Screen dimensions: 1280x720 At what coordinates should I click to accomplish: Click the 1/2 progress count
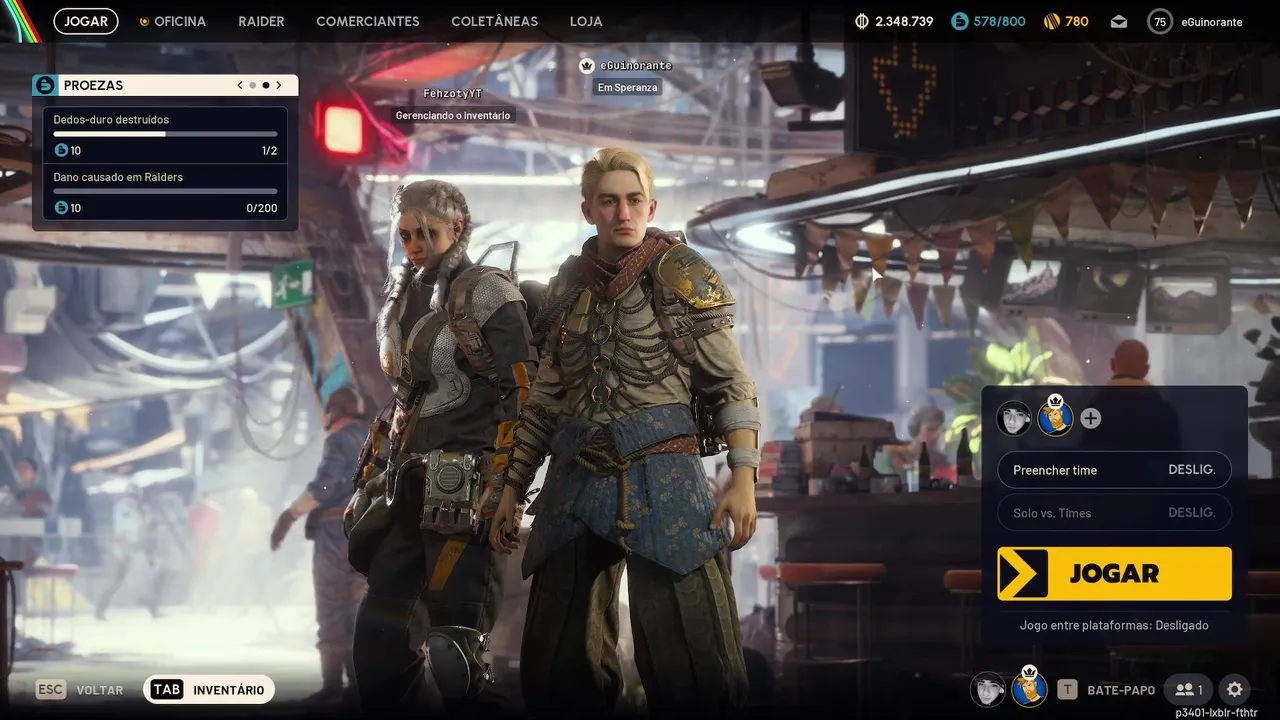269,151
